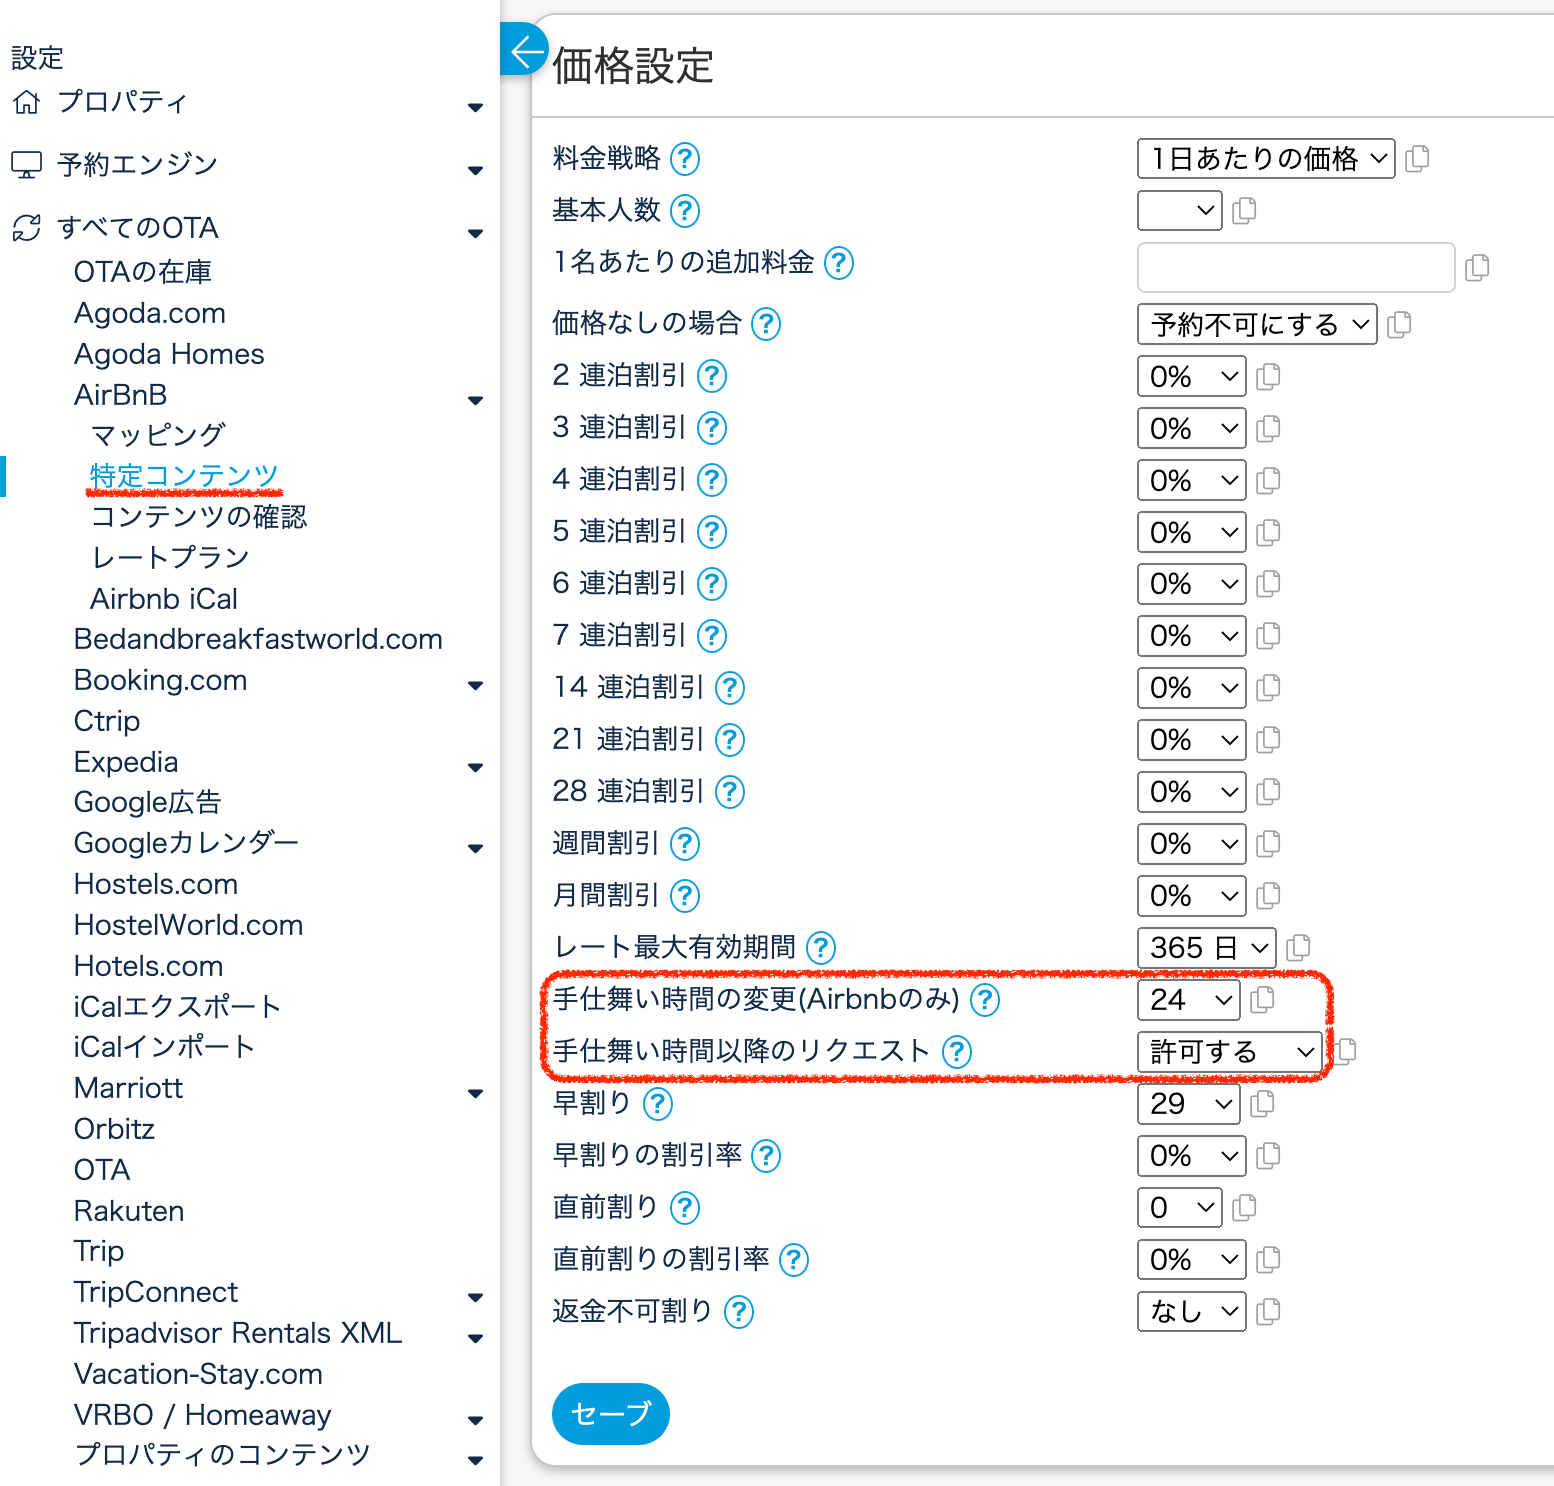Open the 料金戦略 dropdown
The width and height of the screenshot is (1554, 1486).
[x=1265, y=159]
